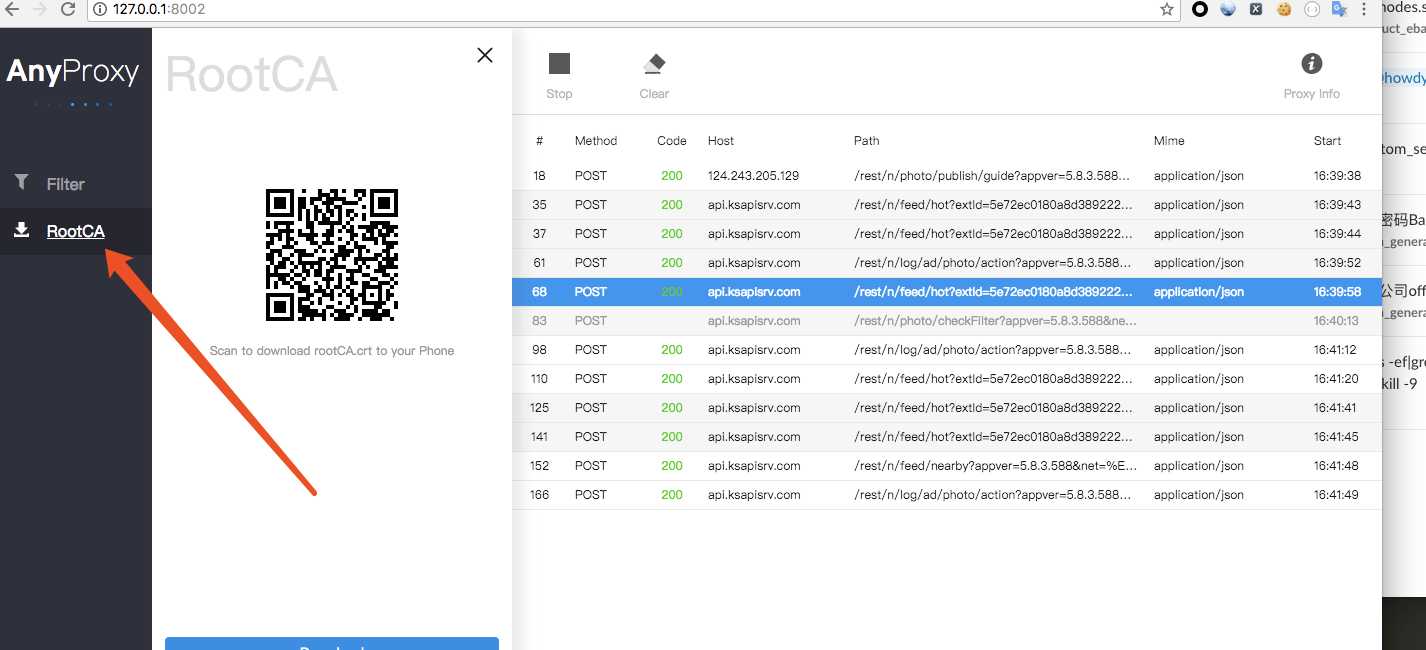Click the site info icon in address bar
1426x650 pixels.
[100, 9]
